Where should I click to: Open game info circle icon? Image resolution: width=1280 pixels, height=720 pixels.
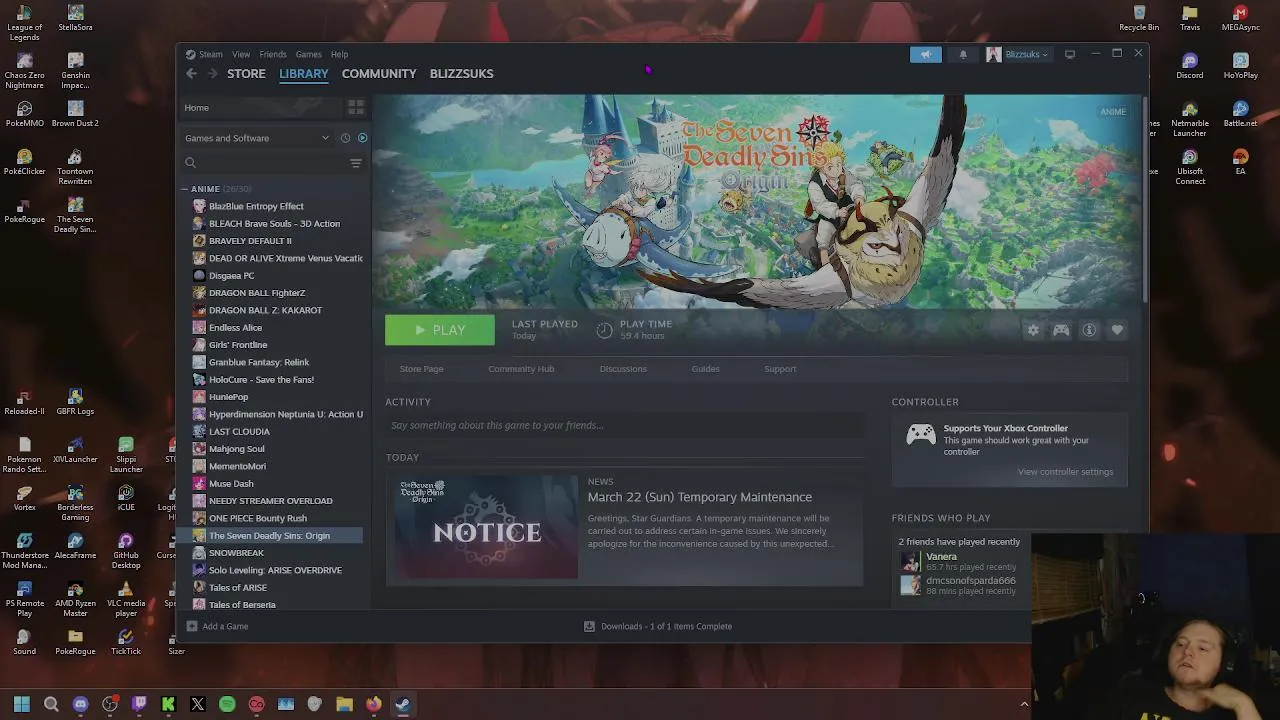click(x=1089, y=330)
